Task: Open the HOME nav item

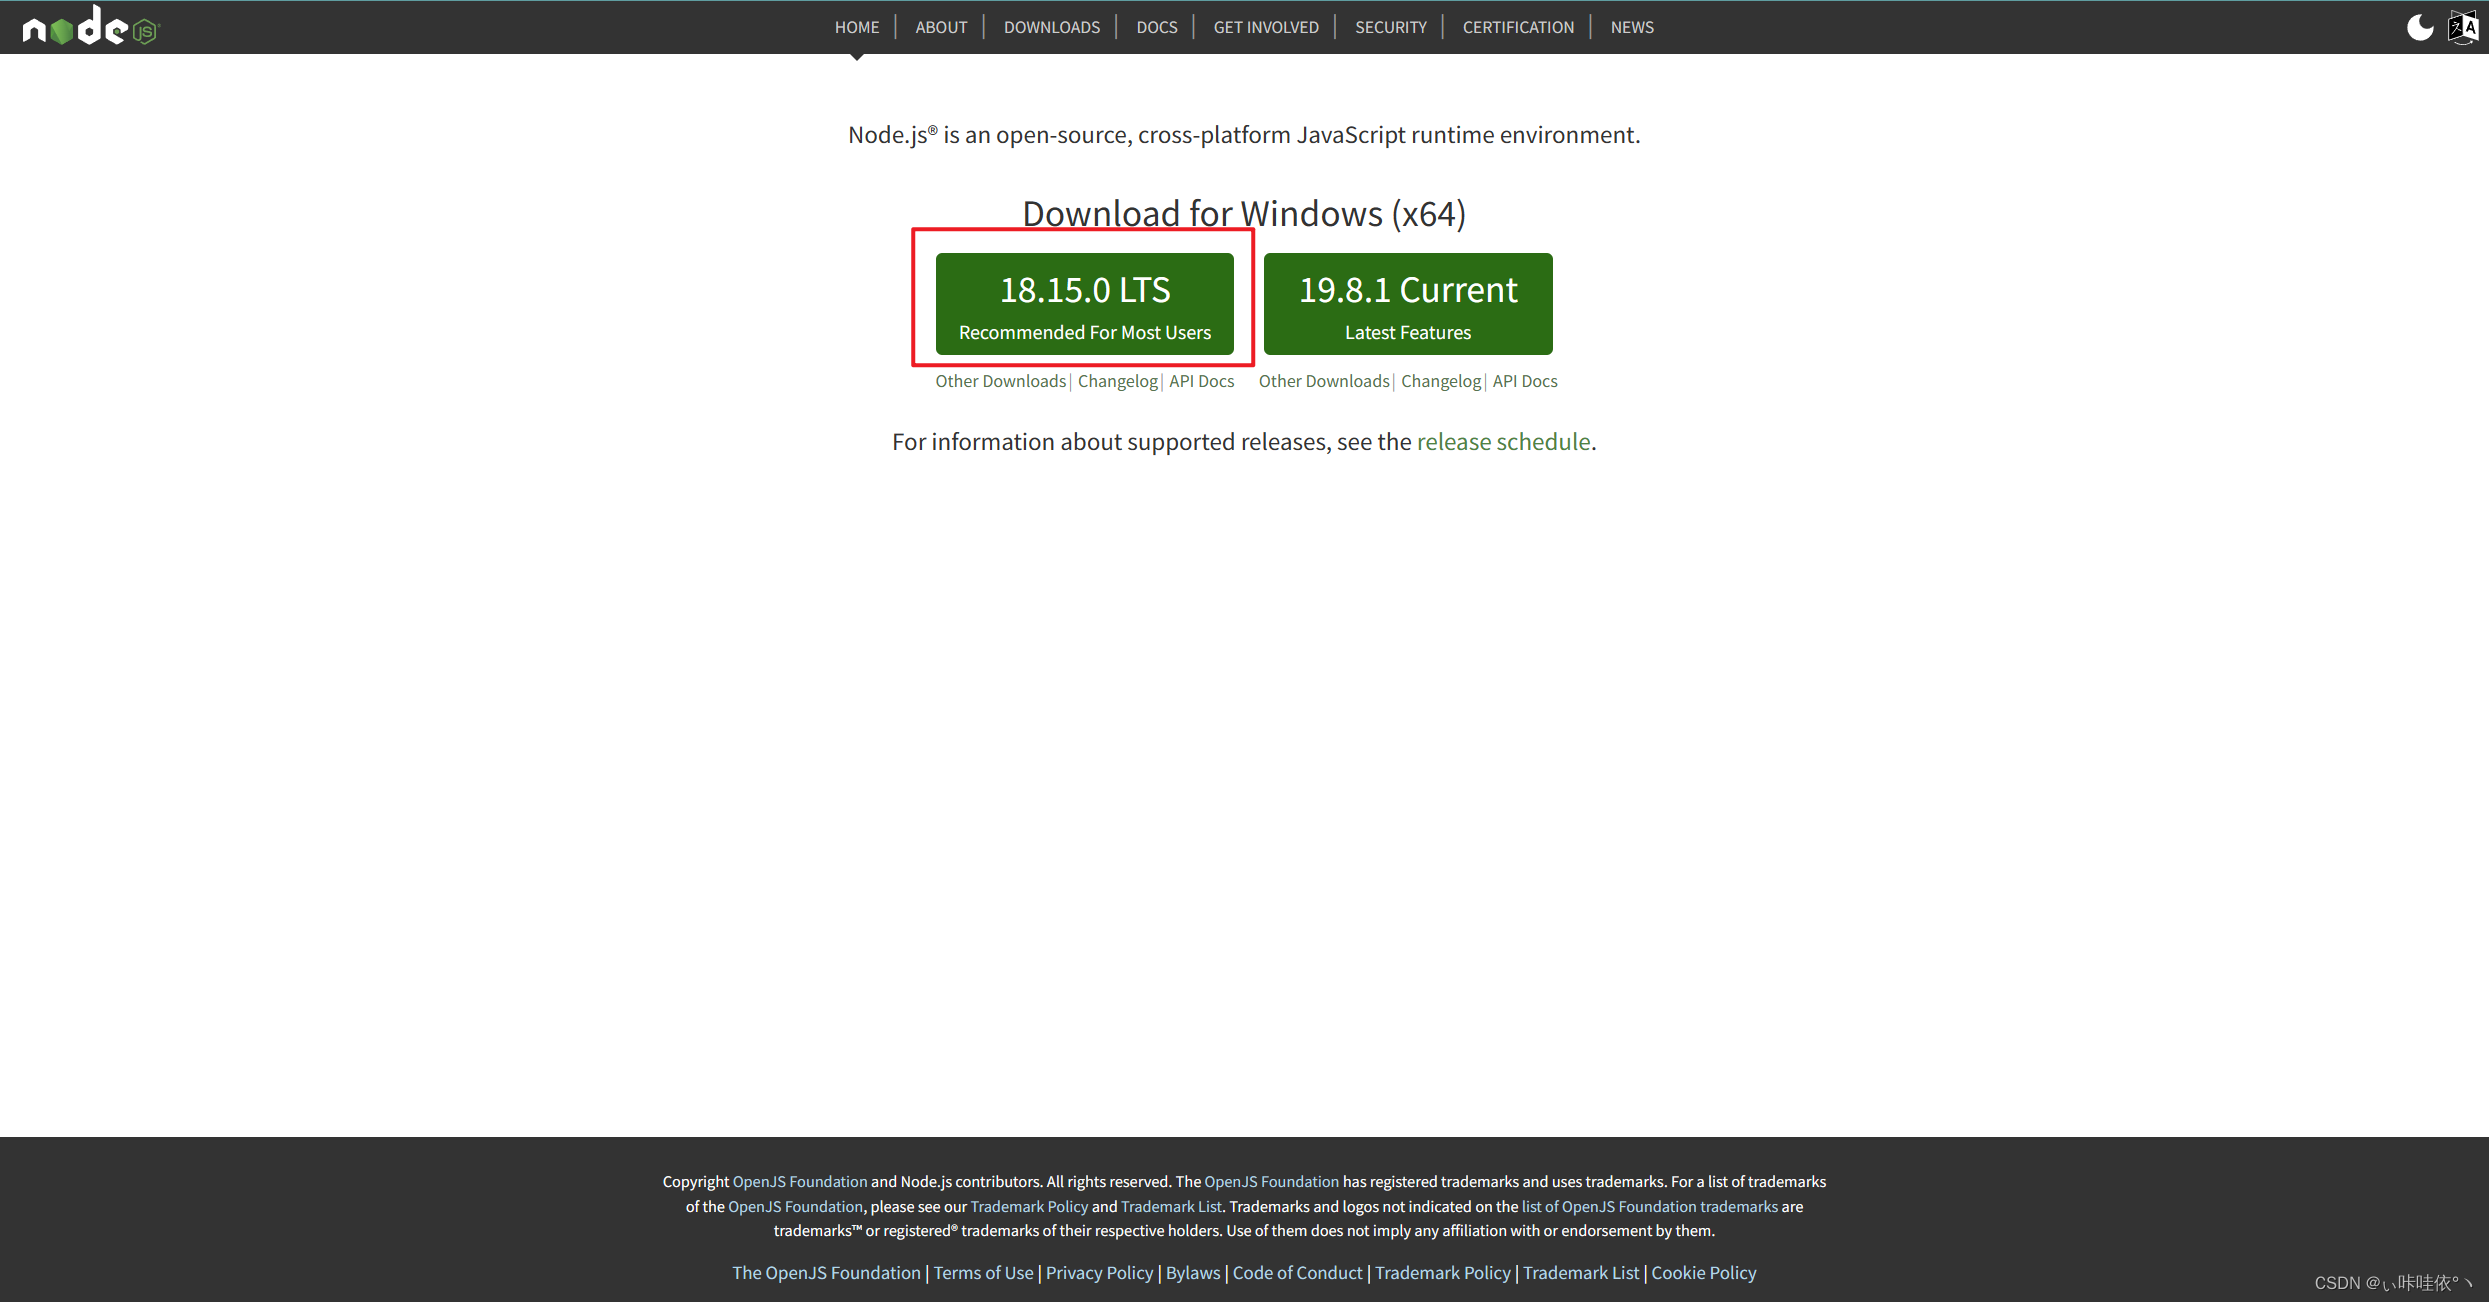Action: (857, 27)
